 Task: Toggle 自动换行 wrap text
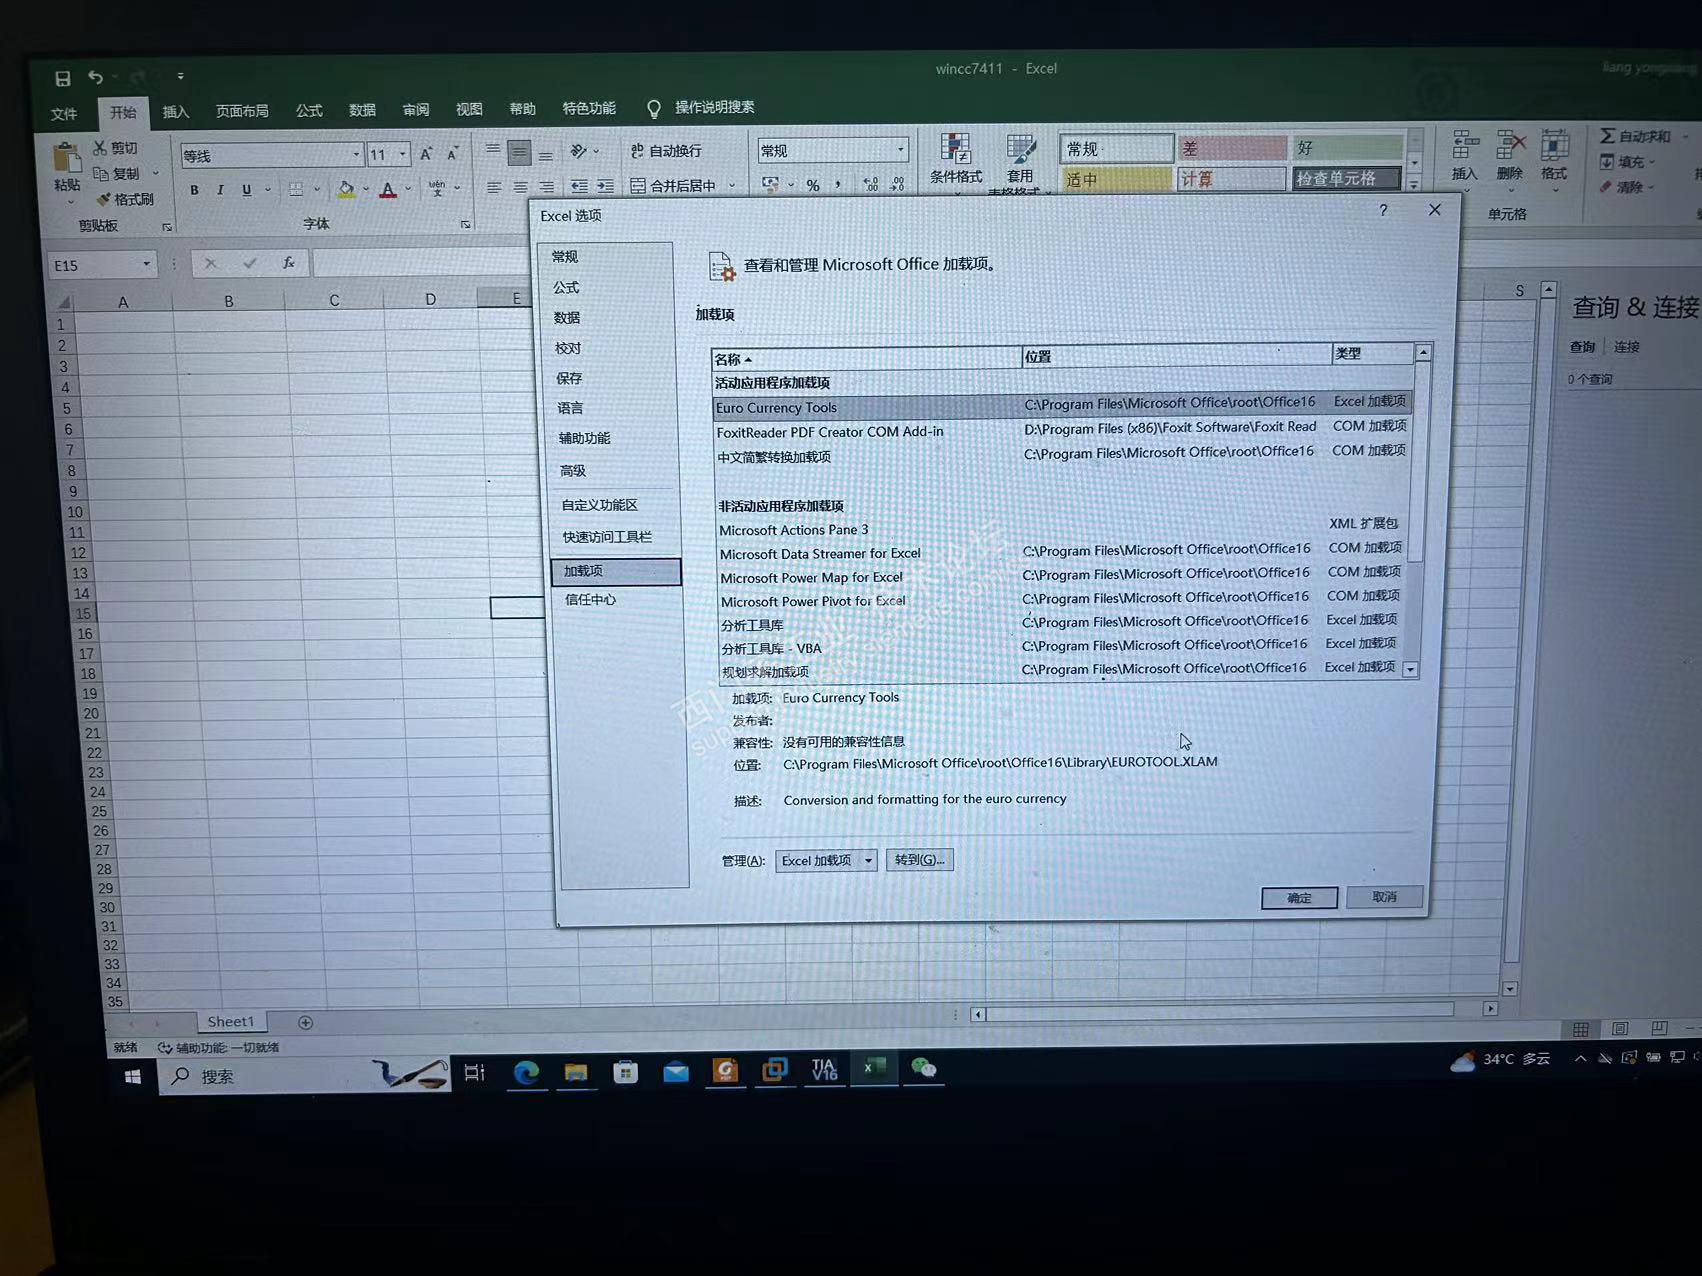coord(666,151)
